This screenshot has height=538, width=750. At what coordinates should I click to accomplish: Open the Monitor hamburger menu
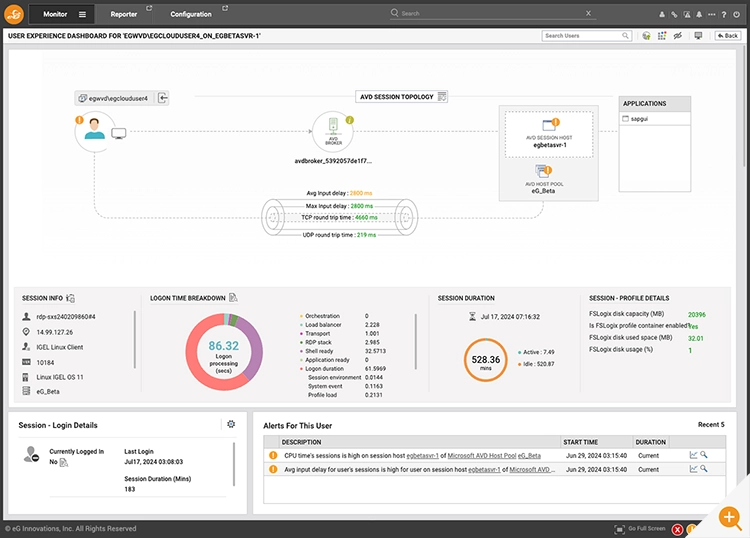tap(82, 14)
